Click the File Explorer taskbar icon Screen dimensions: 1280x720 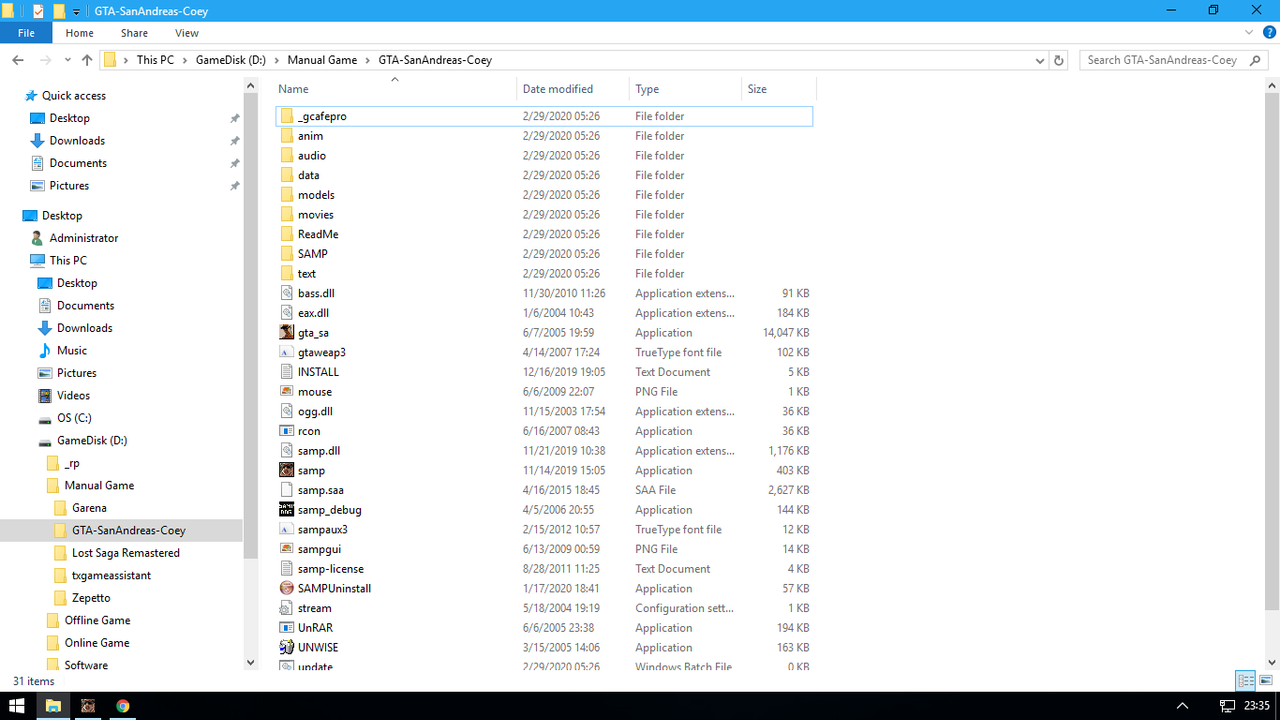click(52, 706)
